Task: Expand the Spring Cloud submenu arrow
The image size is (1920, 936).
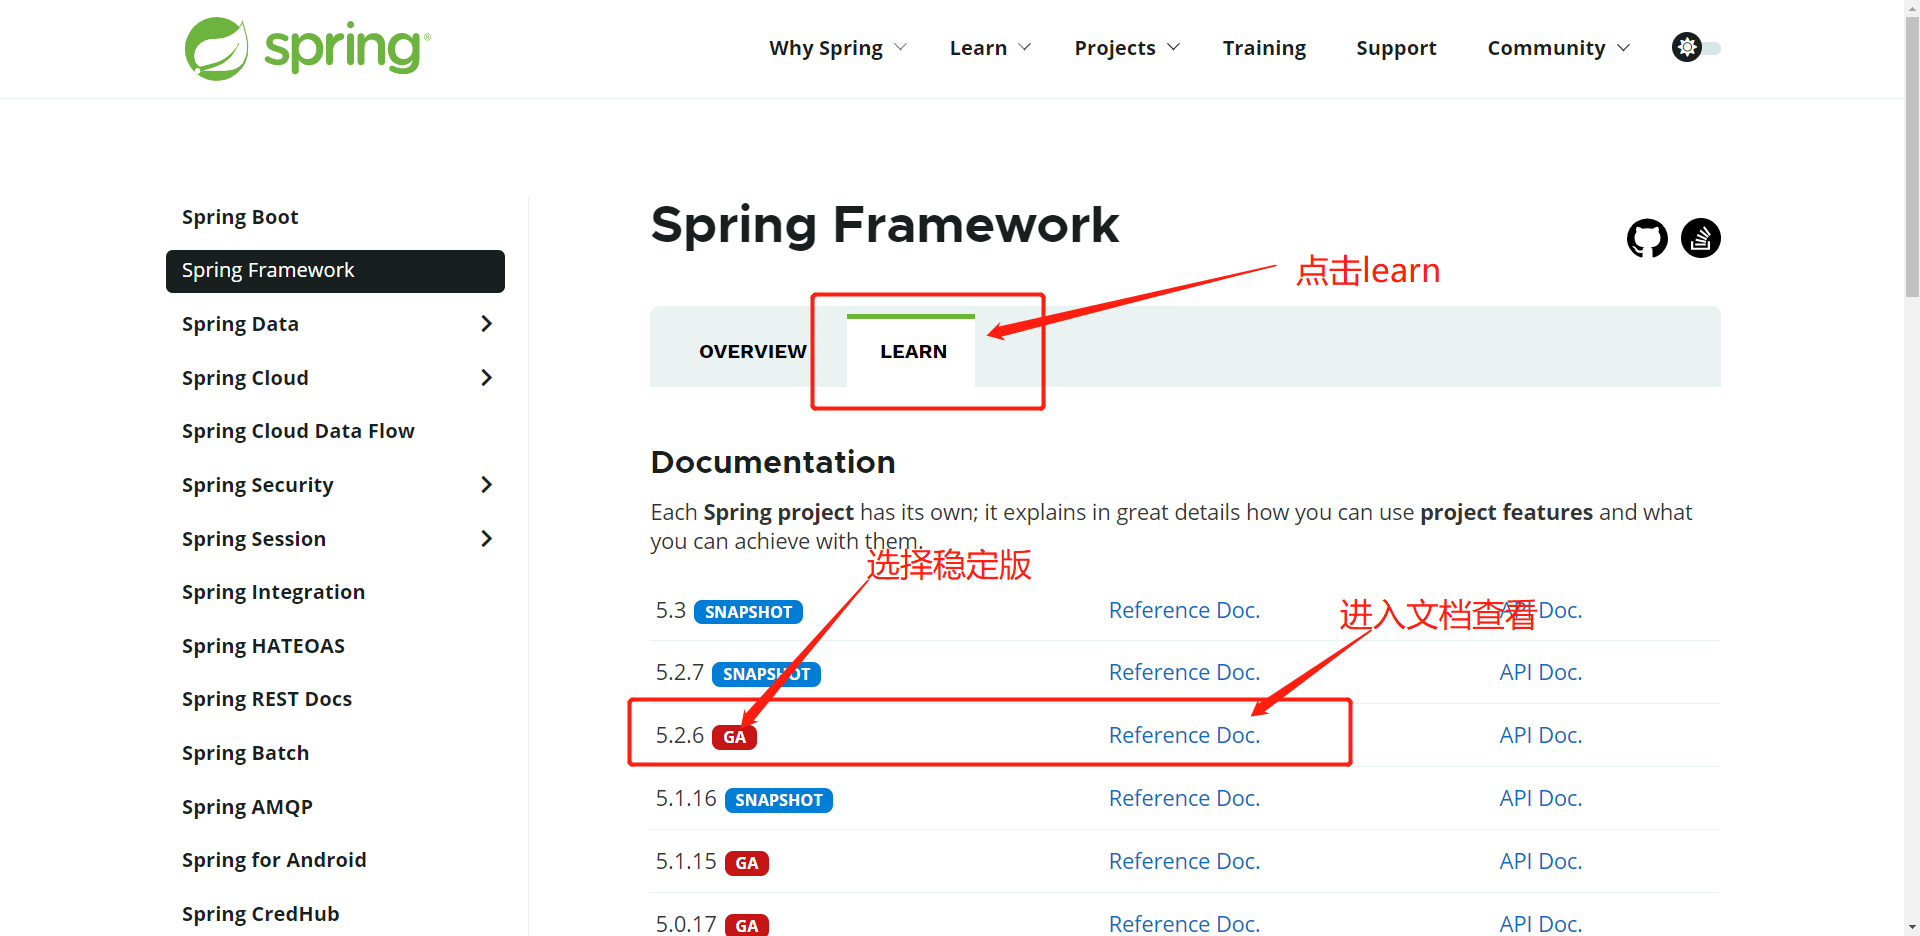Action: click(x=486, y=378)
